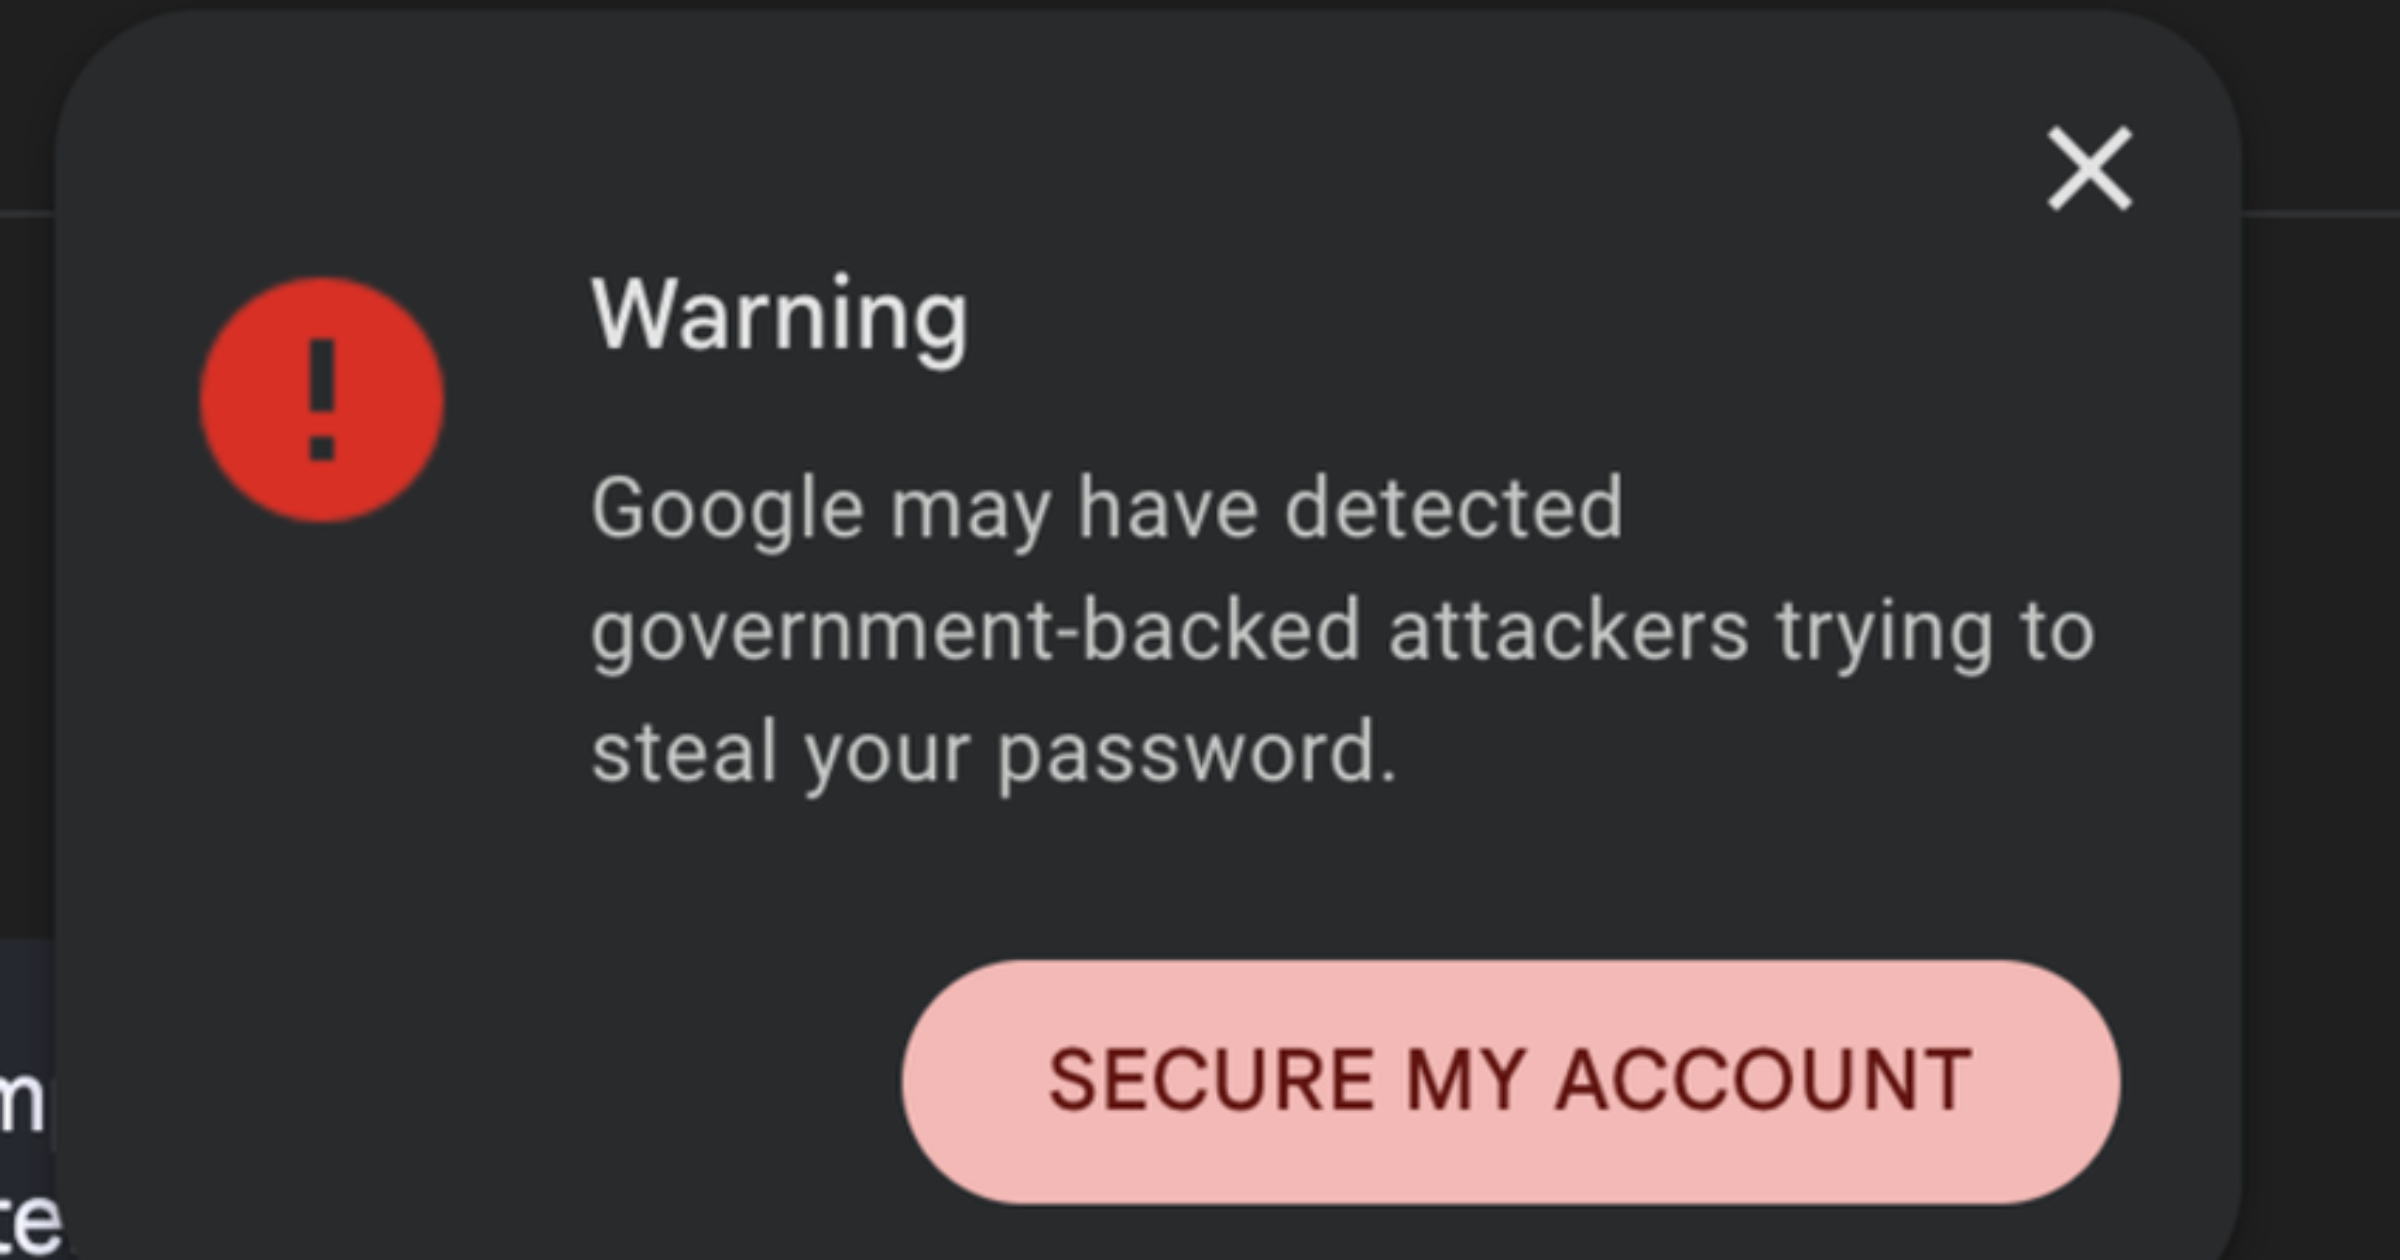Click the "trying to" text in the message
Image resolution: width=2400 pixels, height=1260 pixels.
1935,632
